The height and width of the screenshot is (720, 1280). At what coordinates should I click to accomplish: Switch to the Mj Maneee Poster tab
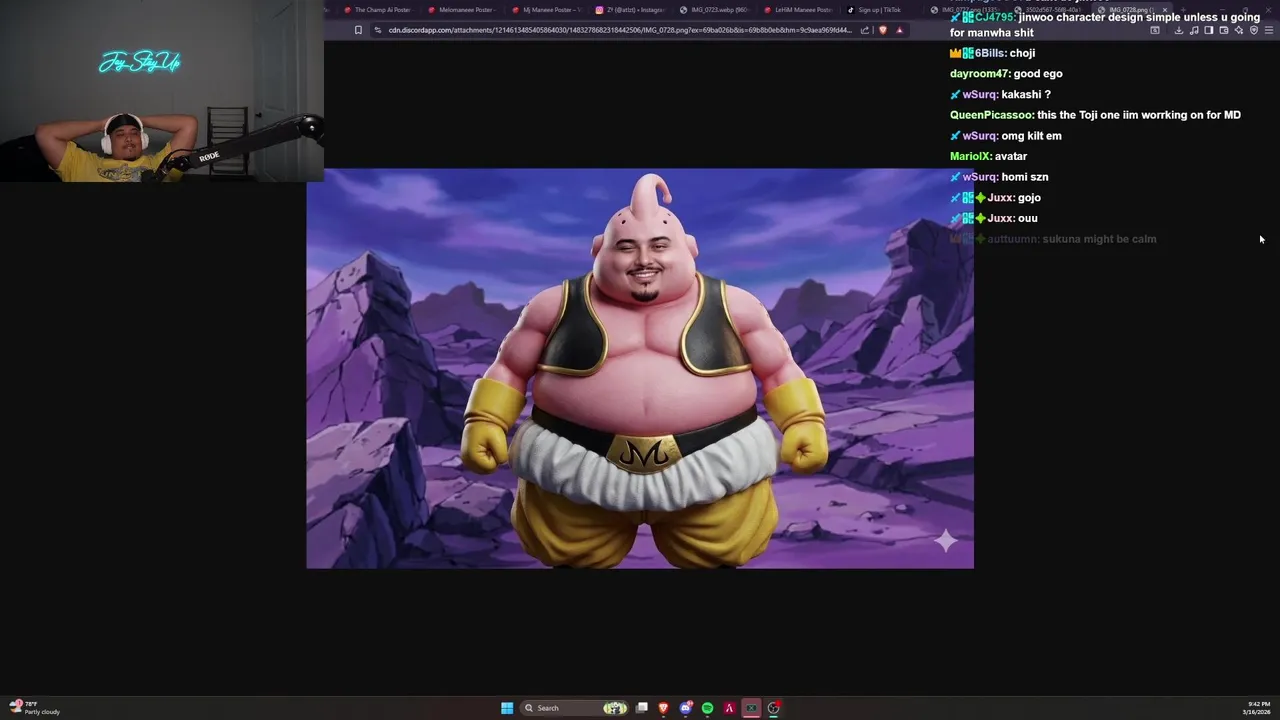[546, 10]
